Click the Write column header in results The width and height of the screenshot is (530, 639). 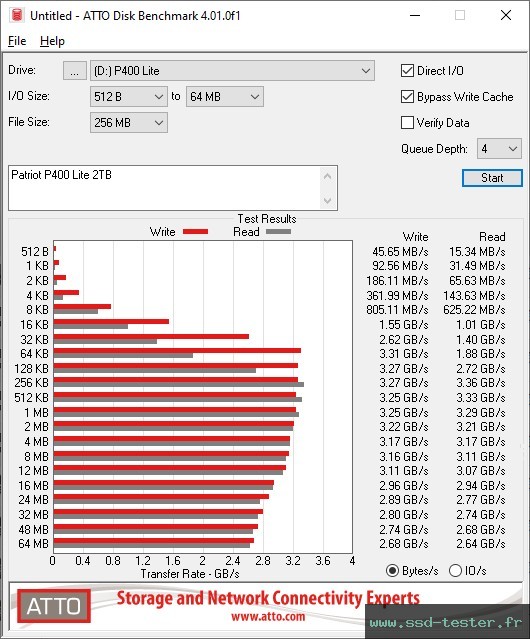[416, 237]
